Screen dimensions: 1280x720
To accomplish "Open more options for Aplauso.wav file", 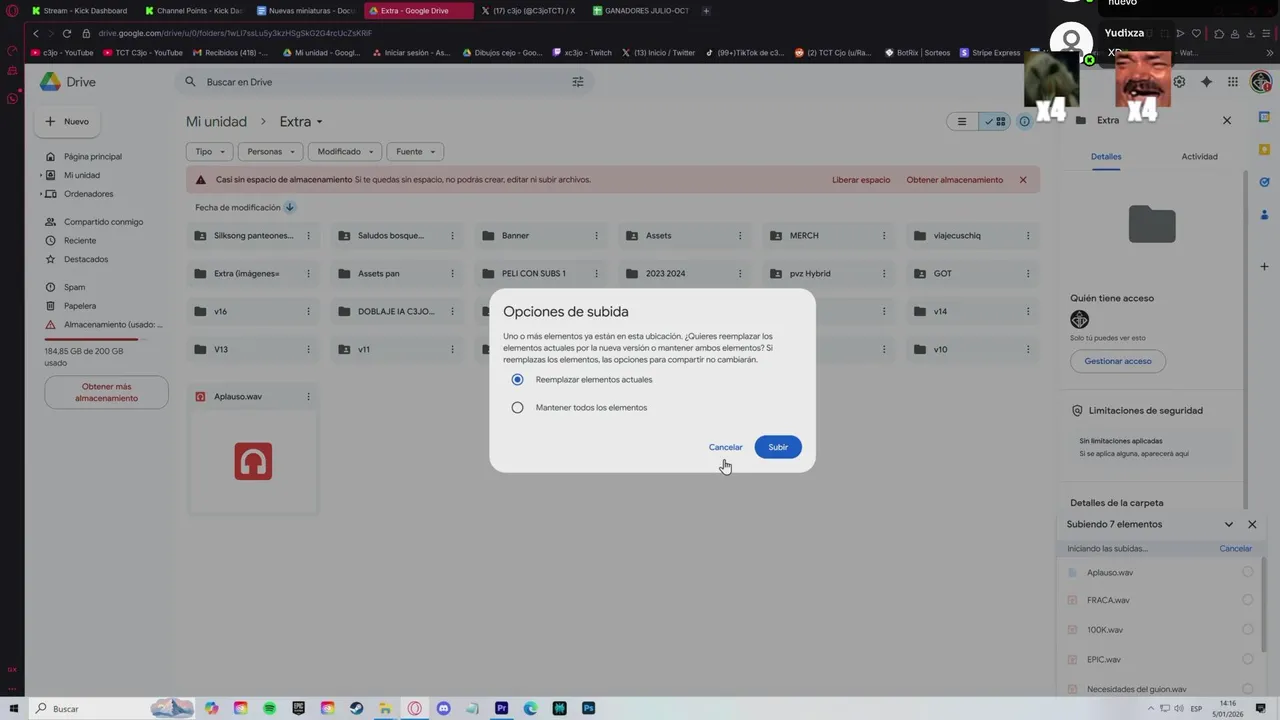I will [x=308, y=397].
